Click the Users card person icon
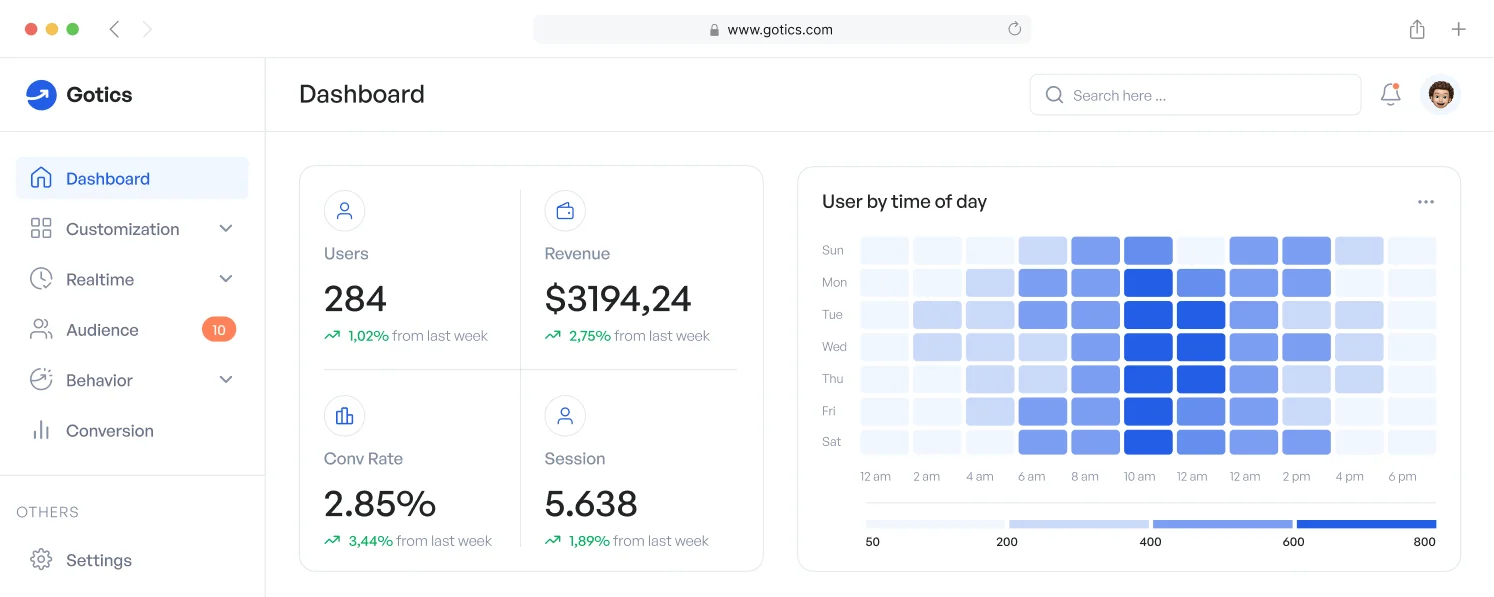The width and height of the screenshot is (1494, 597). pos(344,211)
